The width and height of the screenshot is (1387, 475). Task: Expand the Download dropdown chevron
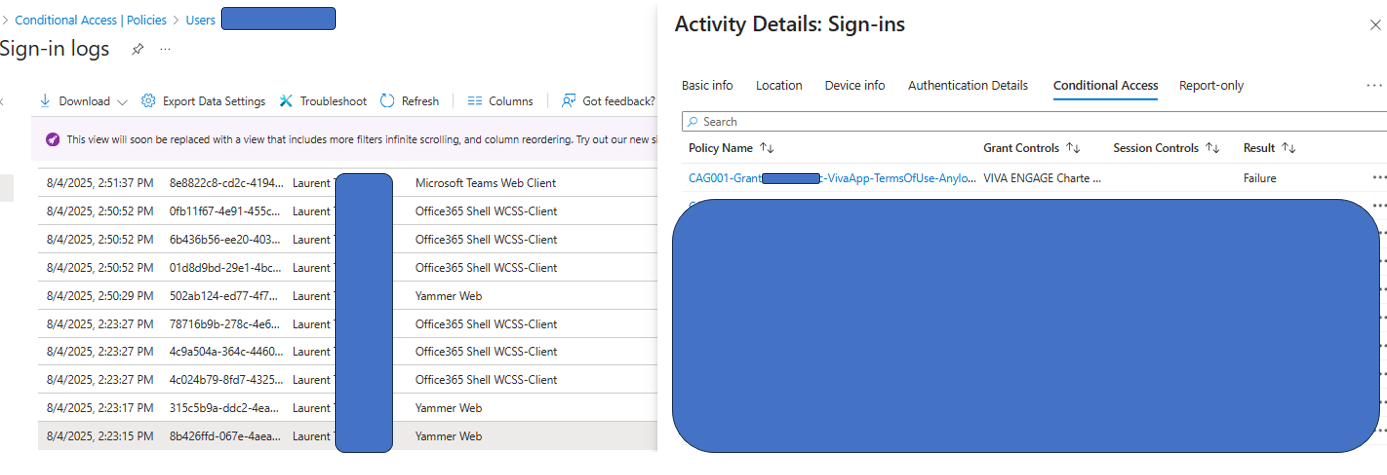point(122,102)
